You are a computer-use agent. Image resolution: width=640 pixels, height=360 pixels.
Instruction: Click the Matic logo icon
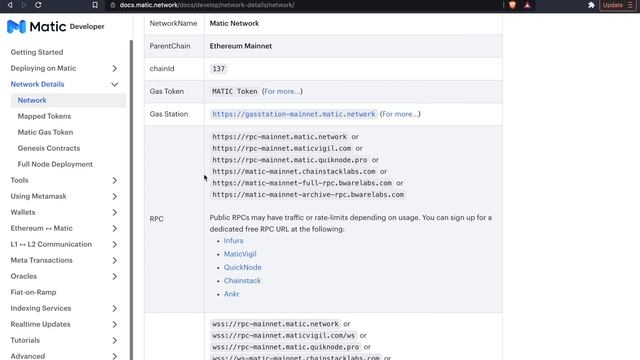pyautogui.click(x=16, y=27)
